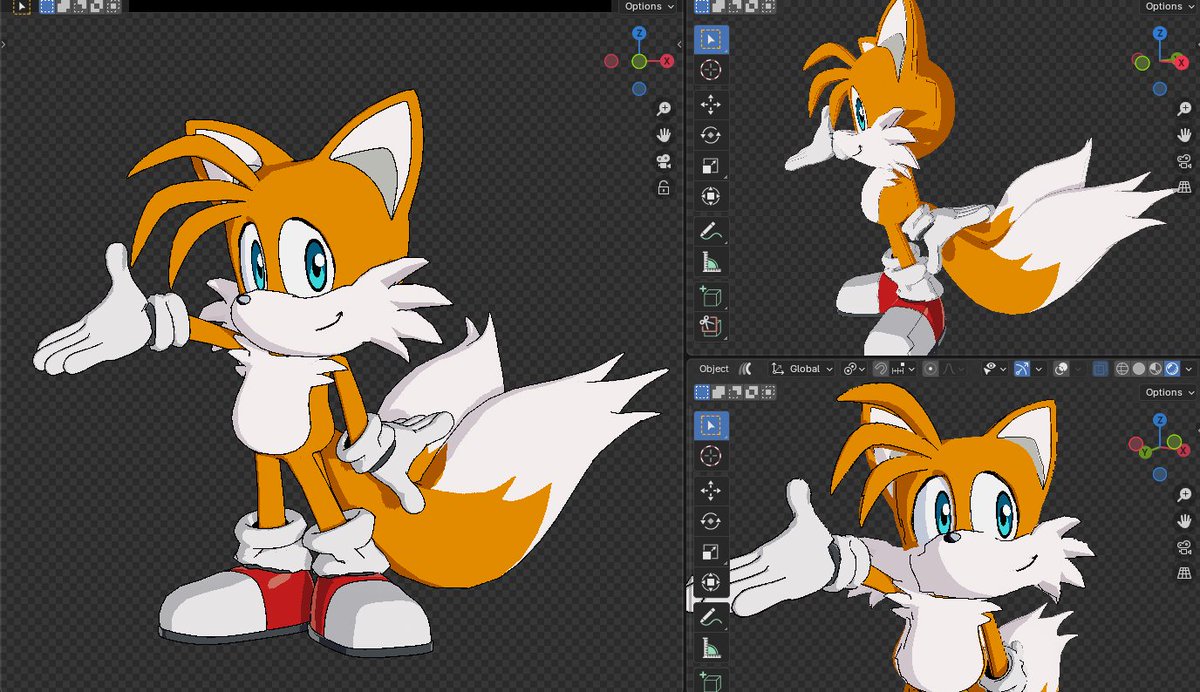Toggle camera view in the top-right viewport

click(x=1184, y=162)
